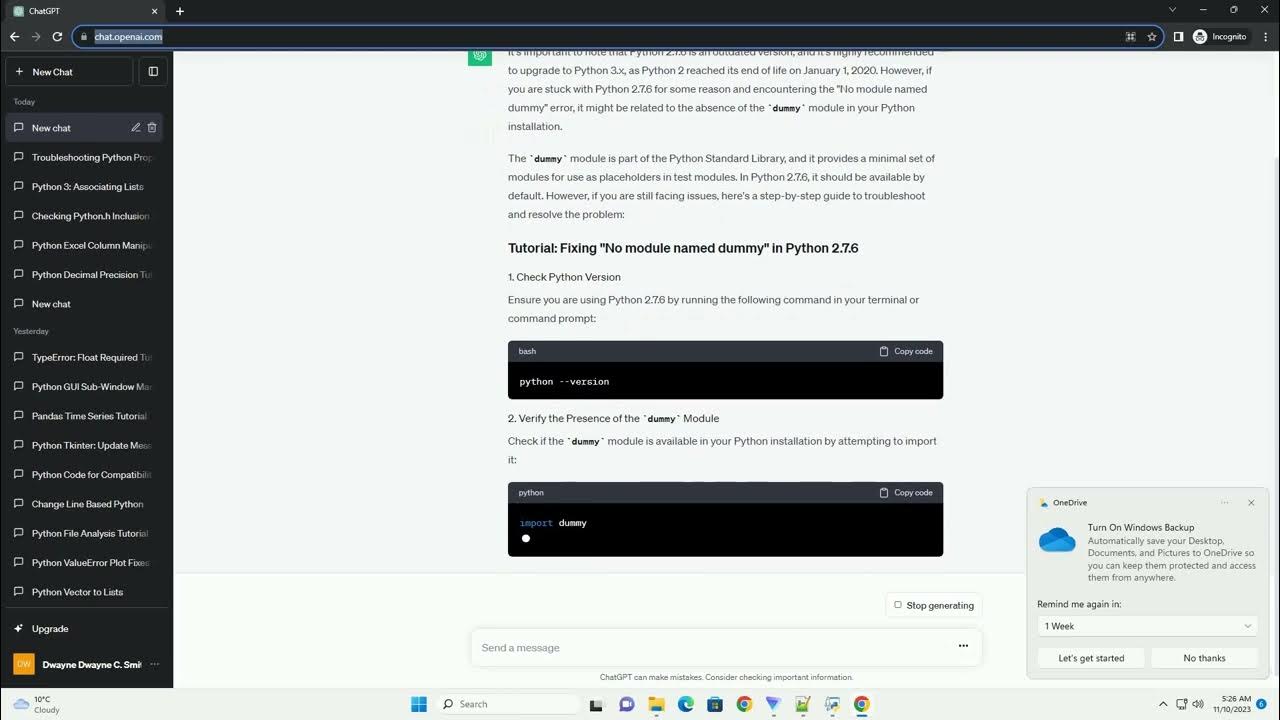
Task: Click the New Chat plus button
Action: click(x=69, y=72)
